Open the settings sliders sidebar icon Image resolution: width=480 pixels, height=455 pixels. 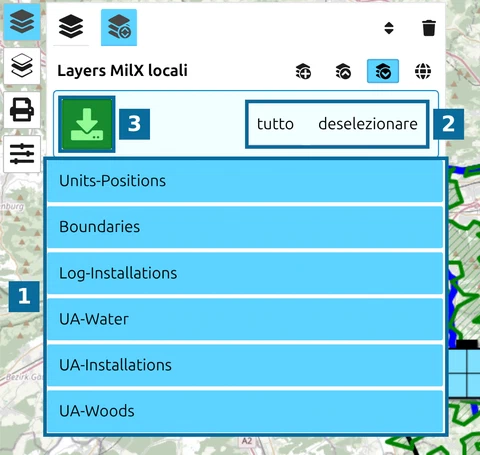22,154
